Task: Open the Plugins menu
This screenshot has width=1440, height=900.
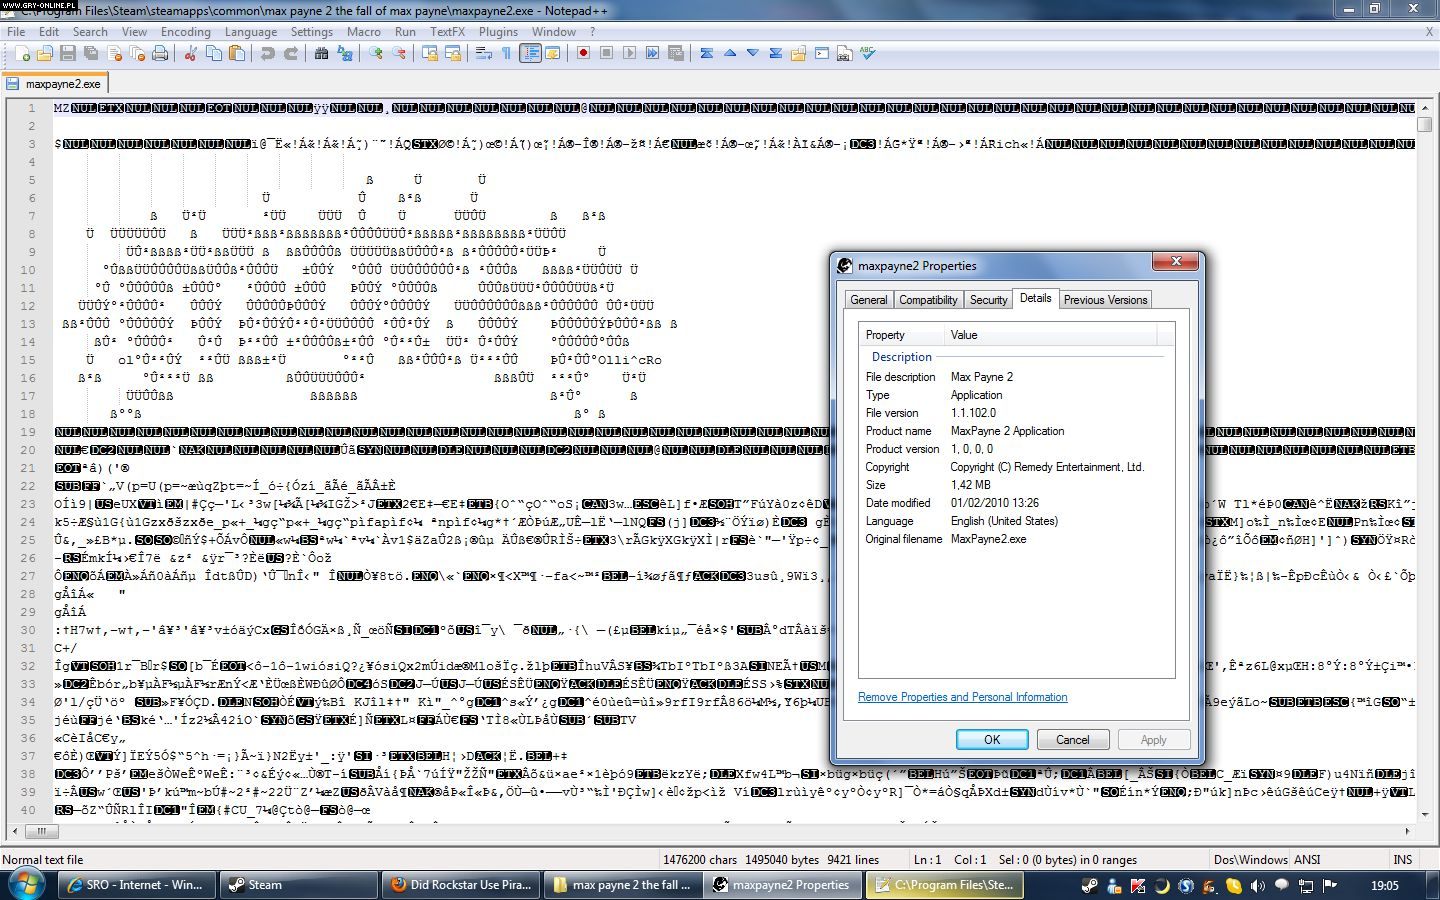Action: 498,32
